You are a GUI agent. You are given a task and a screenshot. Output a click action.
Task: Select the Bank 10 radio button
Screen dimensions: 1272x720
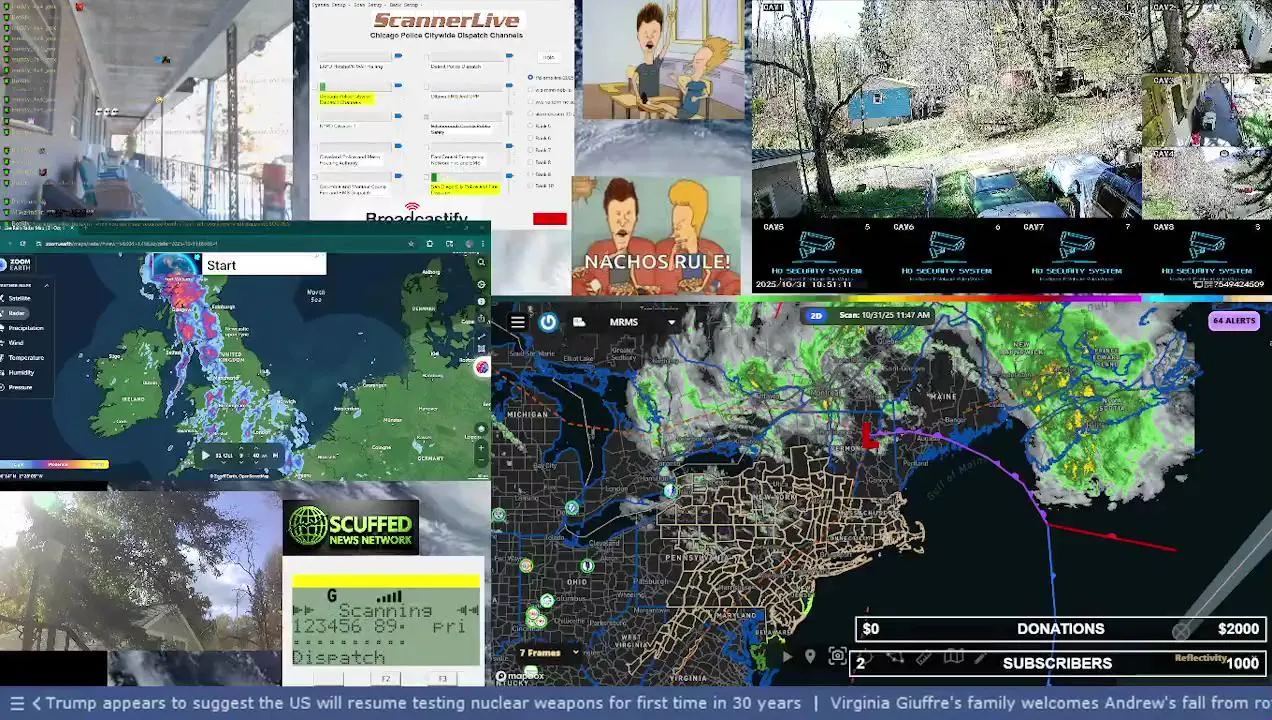coord(530,185)
